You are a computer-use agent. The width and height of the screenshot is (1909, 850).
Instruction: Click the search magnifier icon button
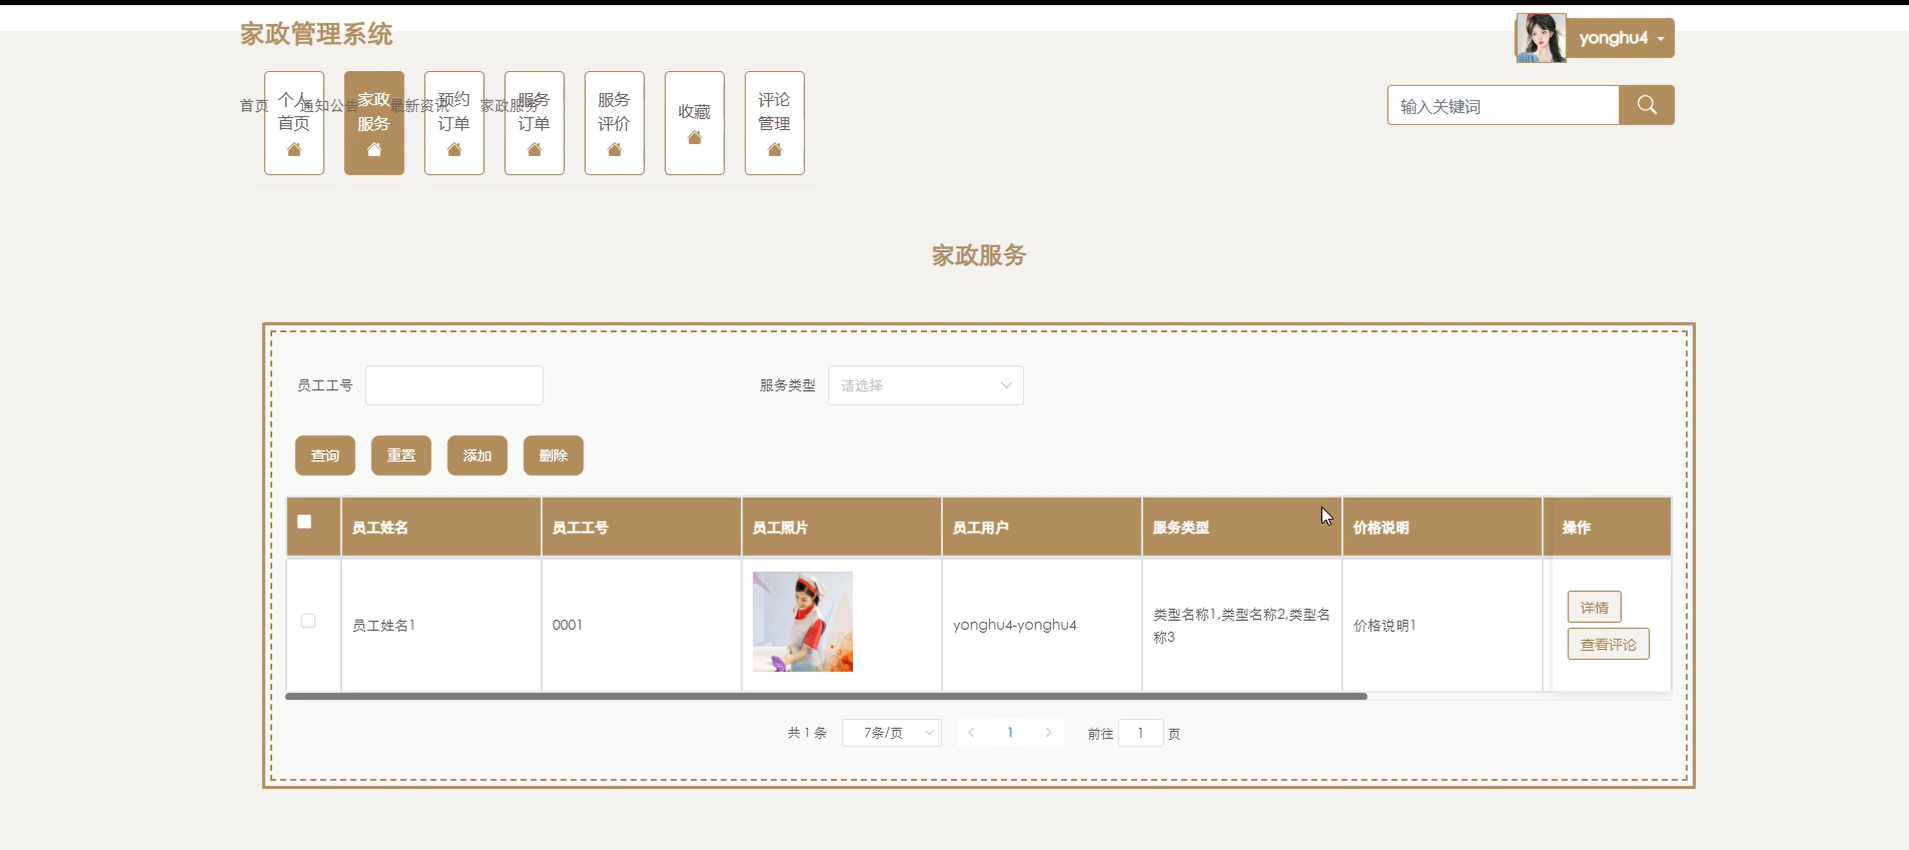pyautogui.click(x=1646, y=105)
